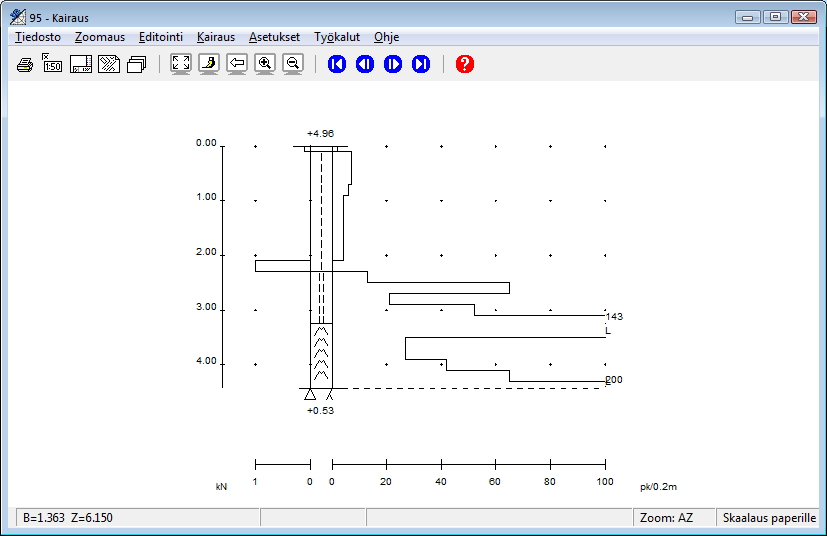Maximize the Kairaus window
The width and height of the screenshot is (827, 536).
coord(775,17)
